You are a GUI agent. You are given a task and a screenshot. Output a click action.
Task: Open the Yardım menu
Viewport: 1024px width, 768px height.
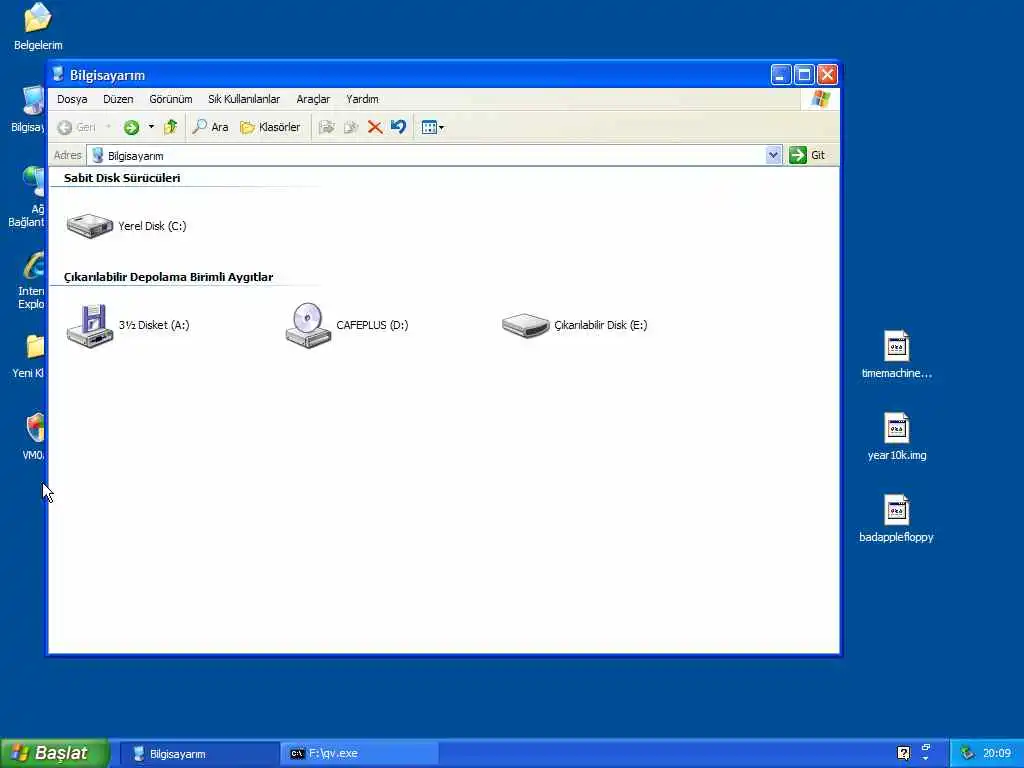362,99
